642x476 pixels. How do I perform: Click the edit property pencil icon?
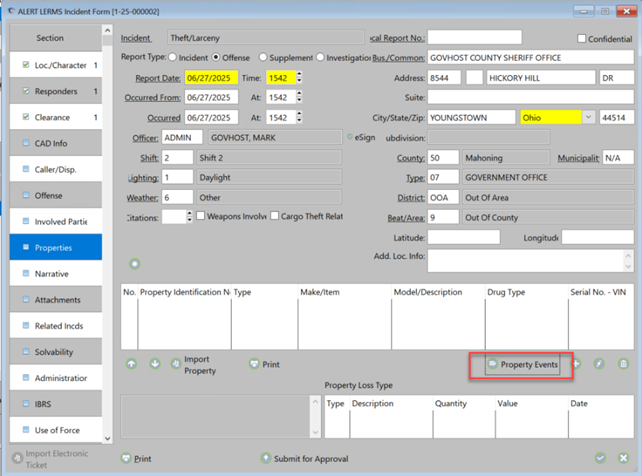tap(599, 365)
